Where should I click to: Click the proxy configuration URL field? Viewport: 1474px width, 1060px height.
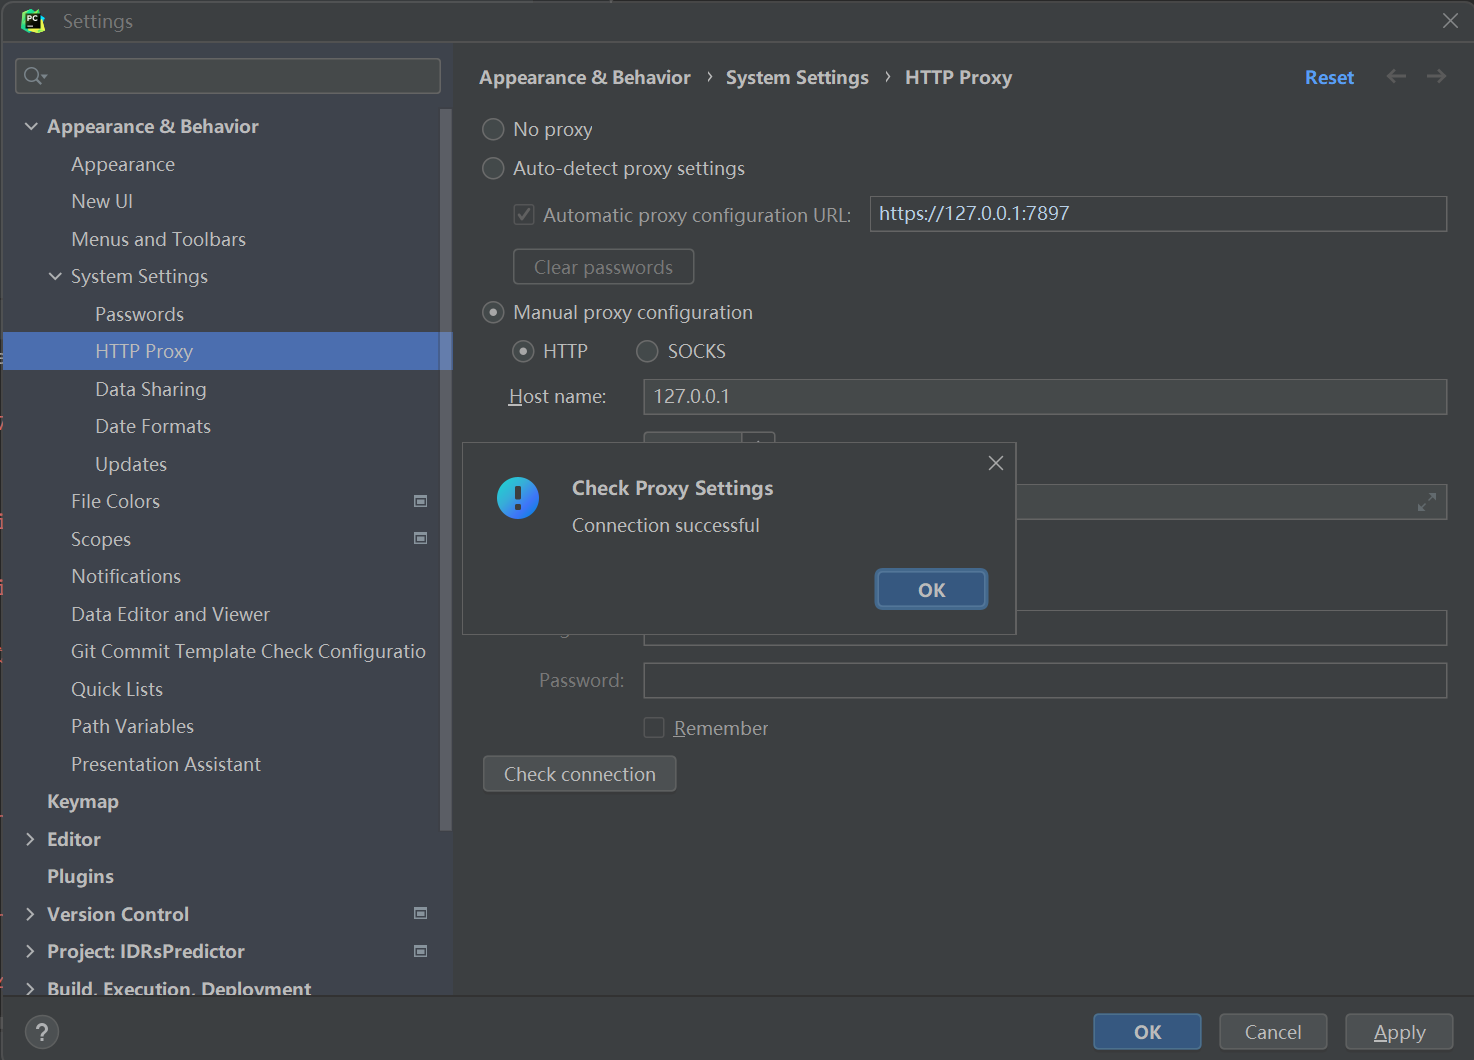(1158, 213)
